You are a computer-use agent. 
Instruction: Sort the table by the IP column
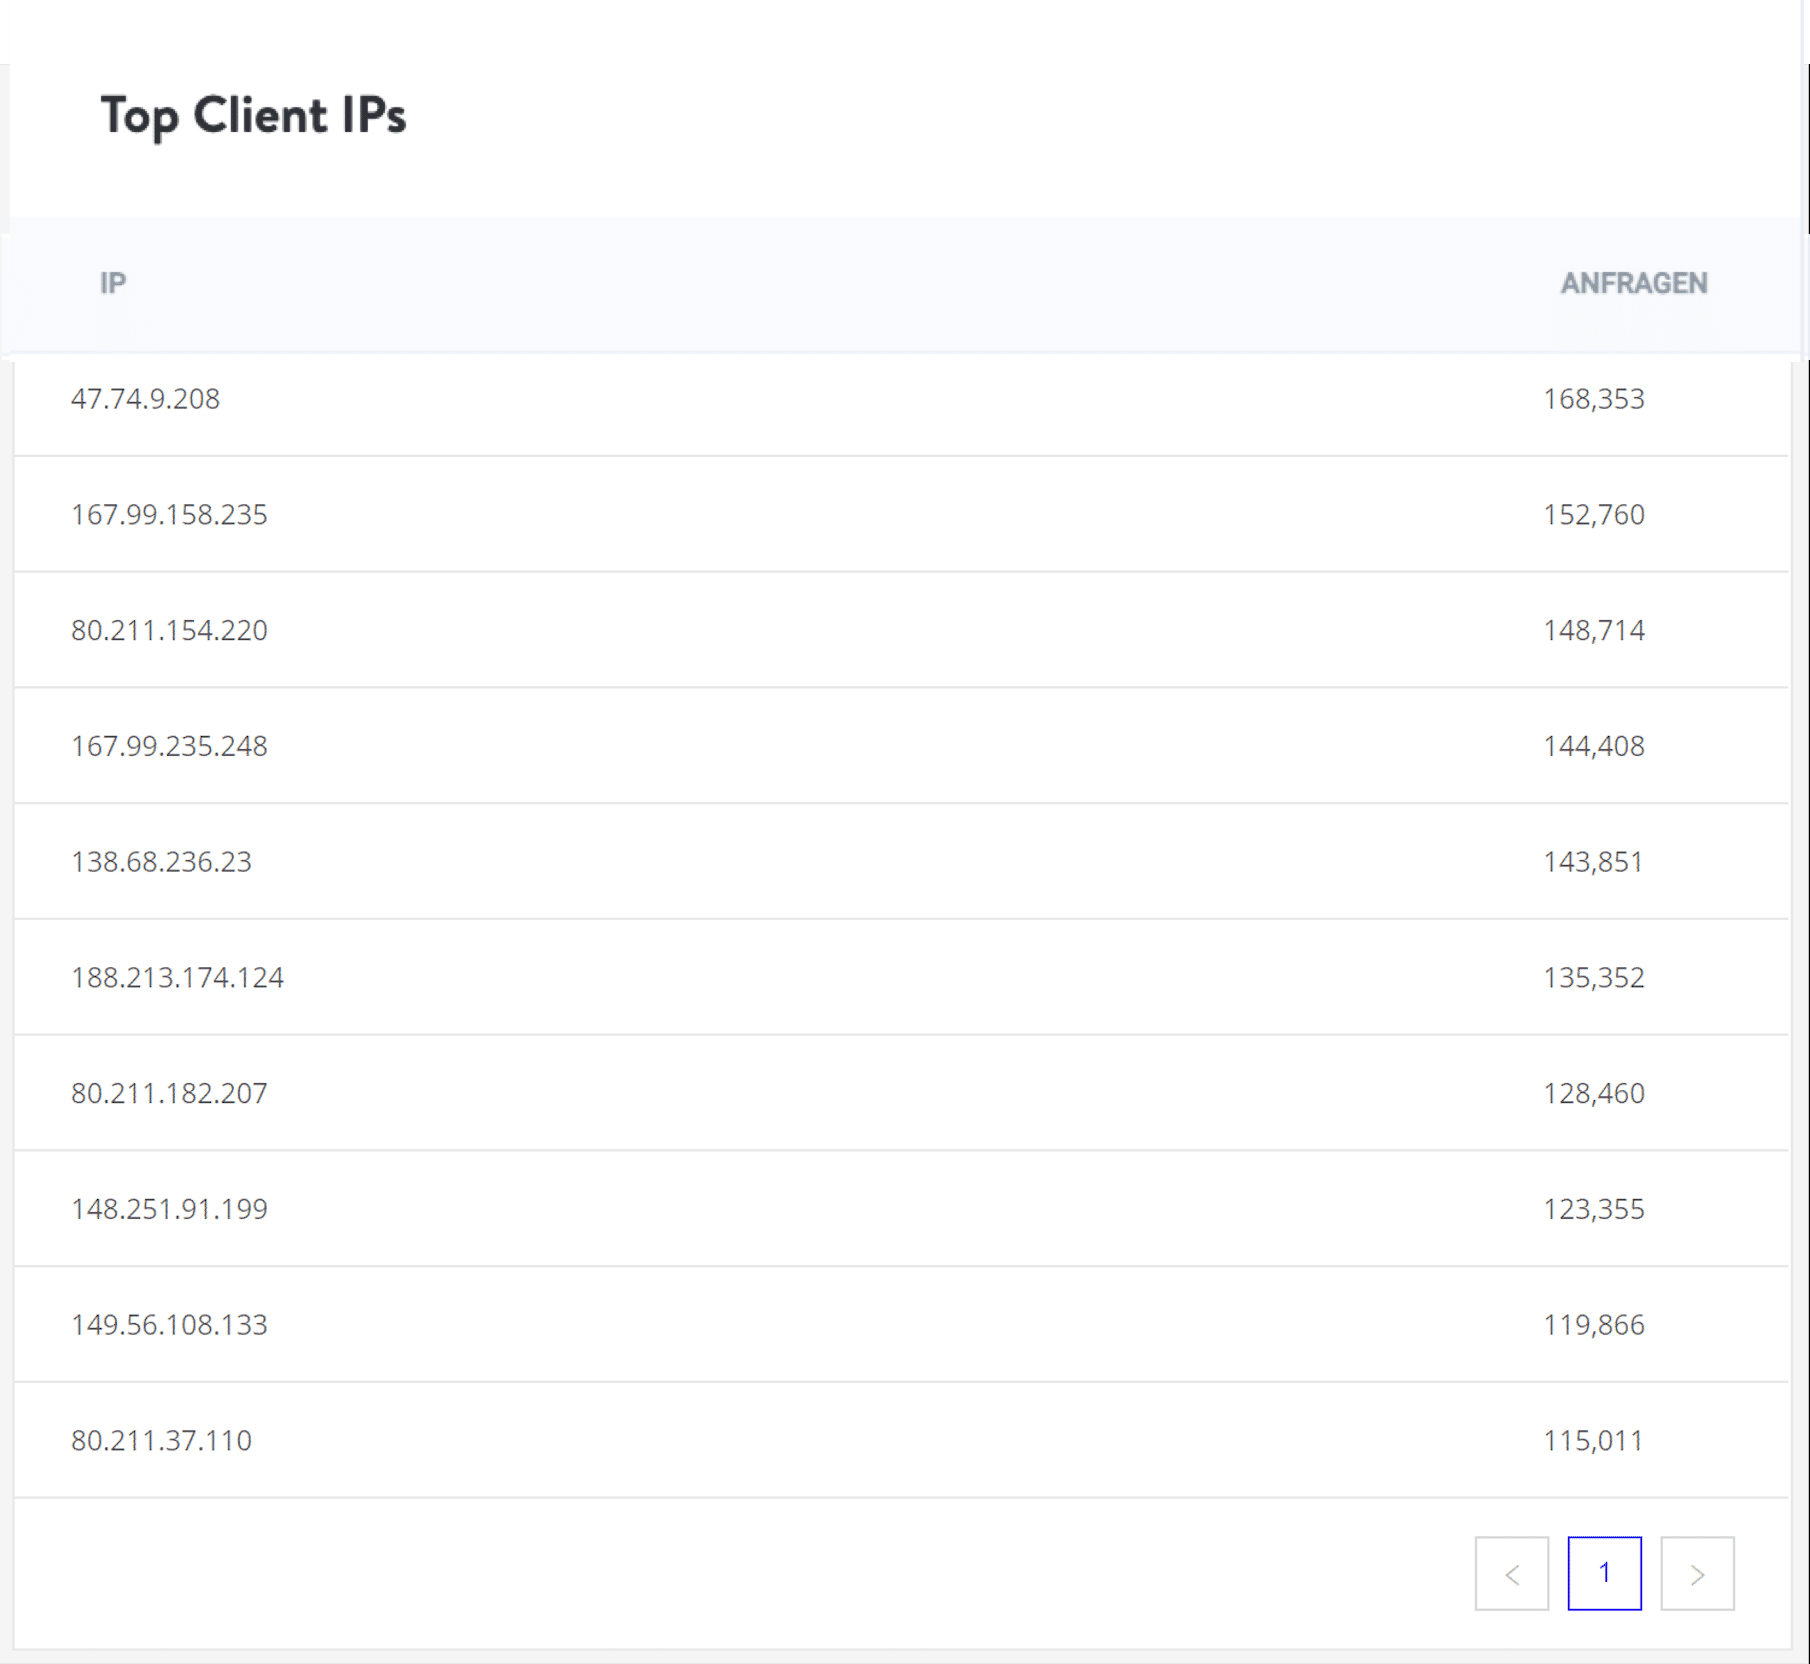113,283
